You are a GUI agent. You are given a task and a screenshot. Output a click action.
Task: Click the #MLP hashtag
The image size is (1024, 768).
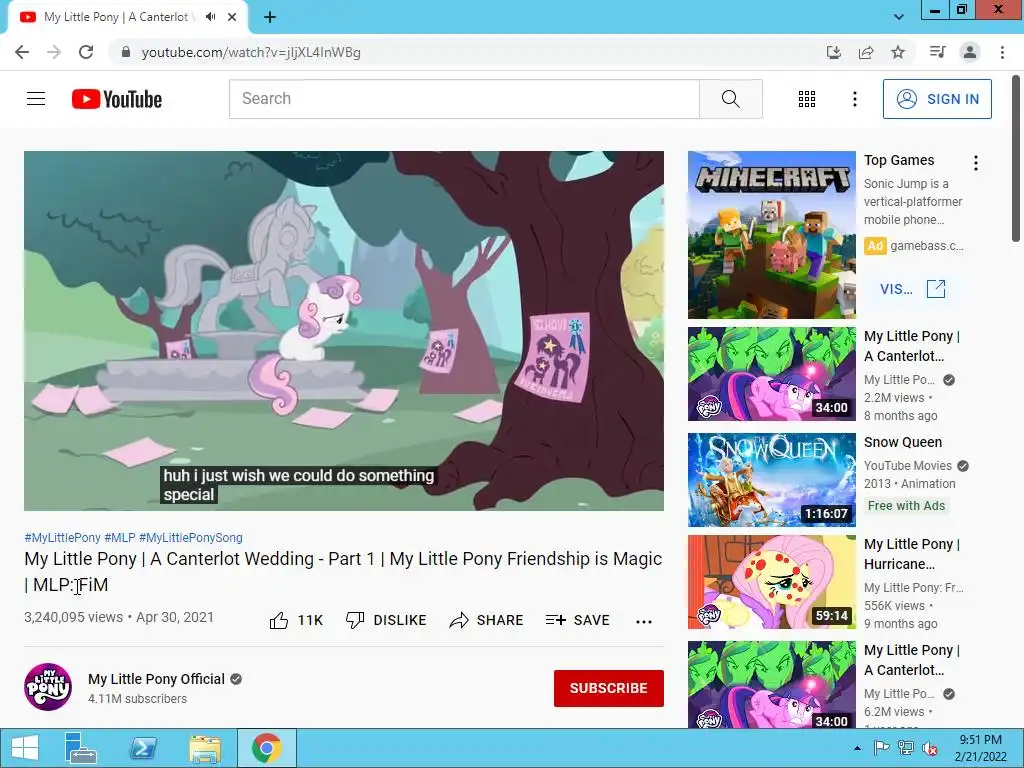pyautogui.click(x=120, y=537)
